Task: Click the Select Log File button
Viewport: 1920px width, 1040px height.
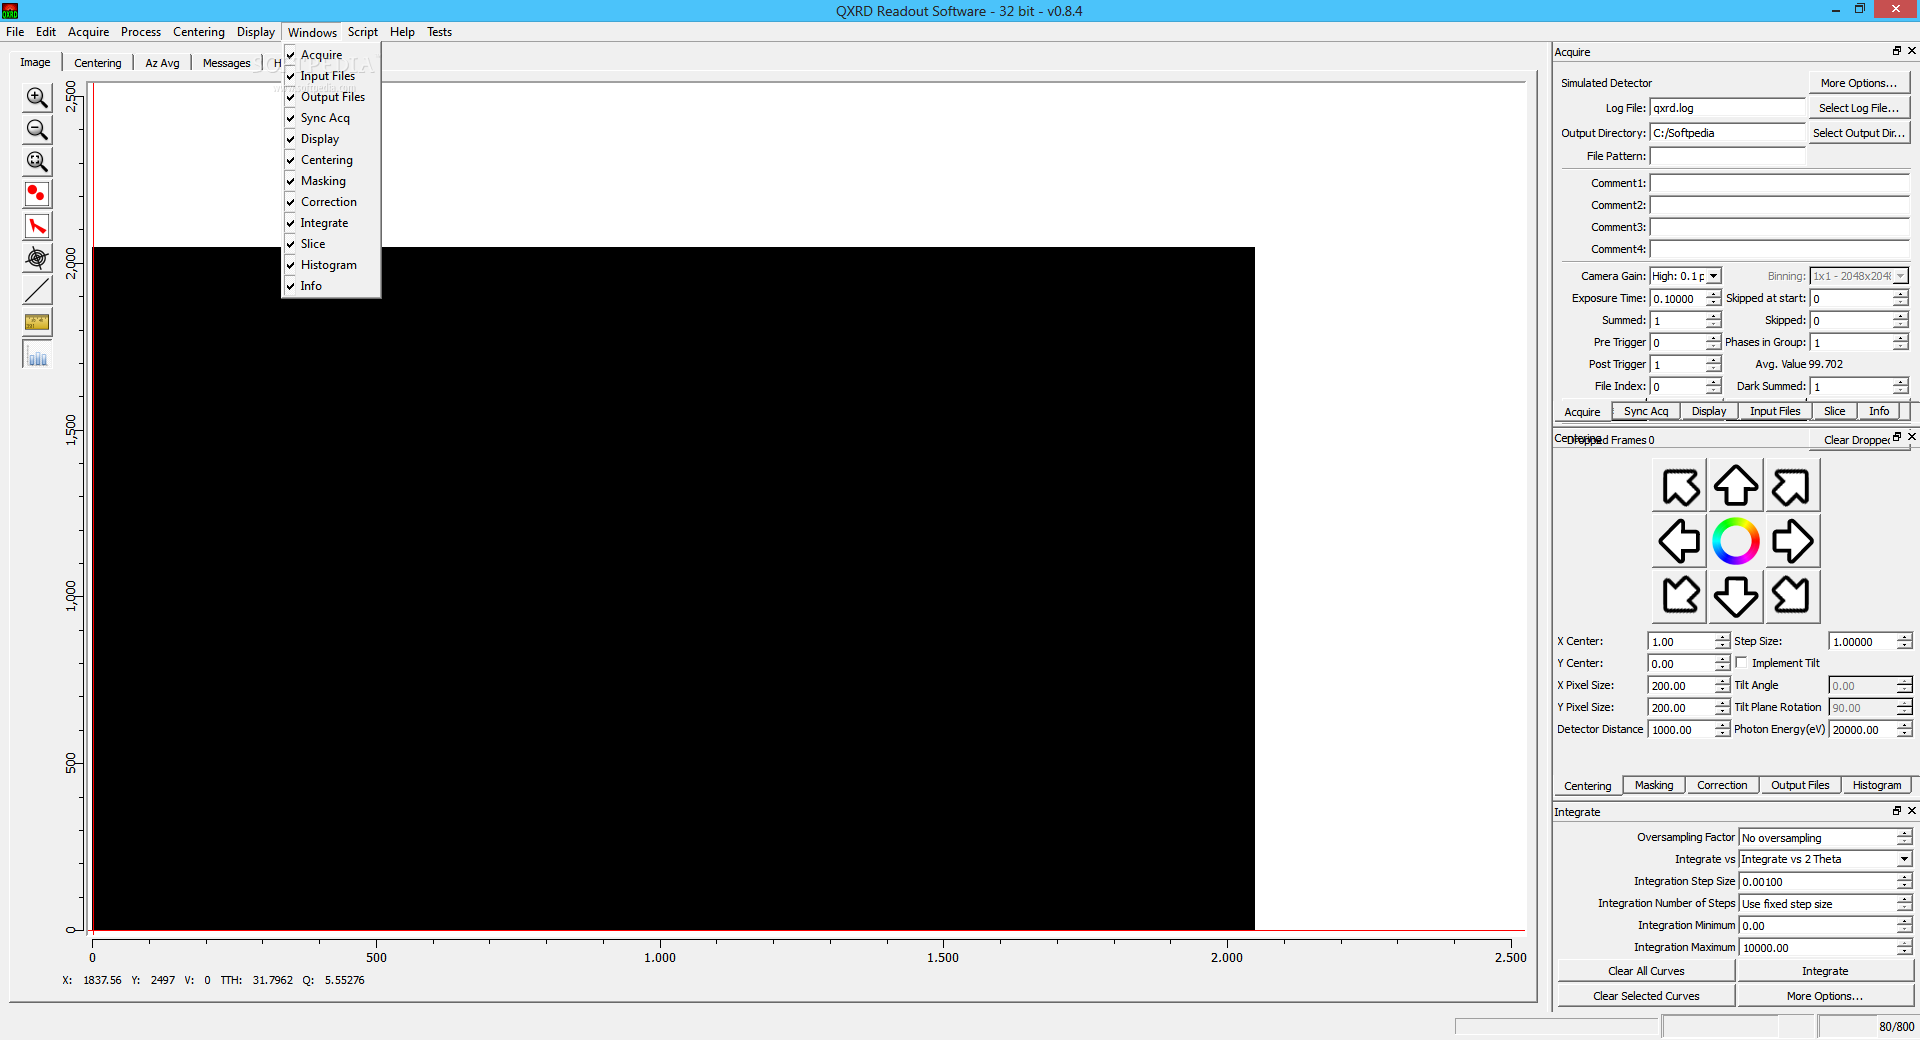Action: click(1858, 108)
